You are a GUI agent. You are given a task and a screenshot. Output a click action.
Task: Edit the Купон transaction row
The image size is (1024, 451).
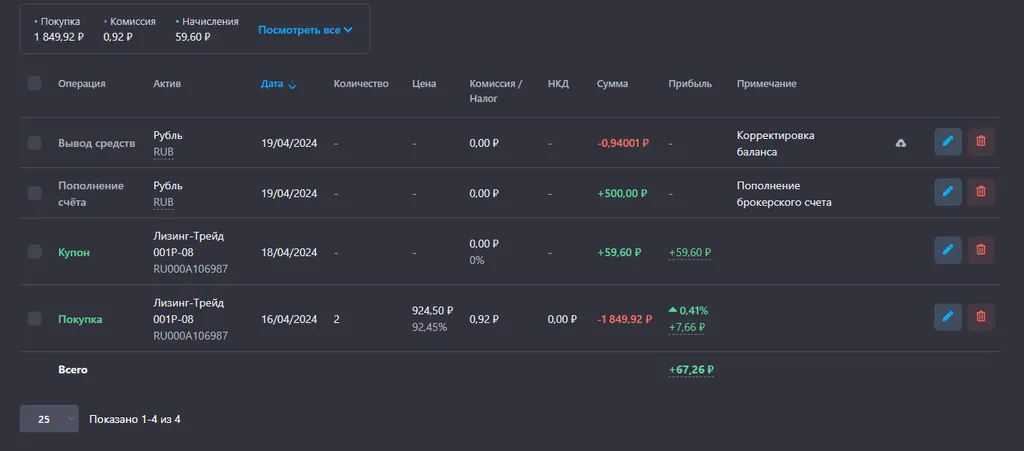coord(947,251)
